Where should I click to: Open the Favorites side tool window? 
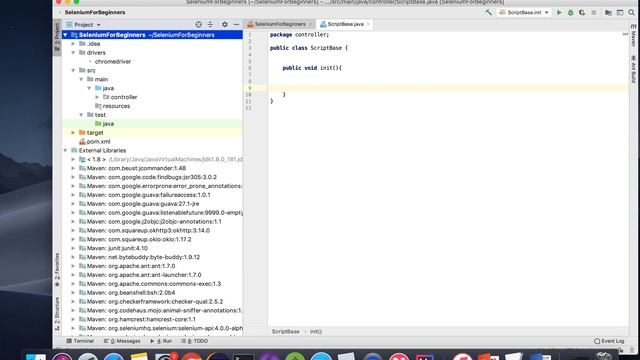tap(57, 269)
